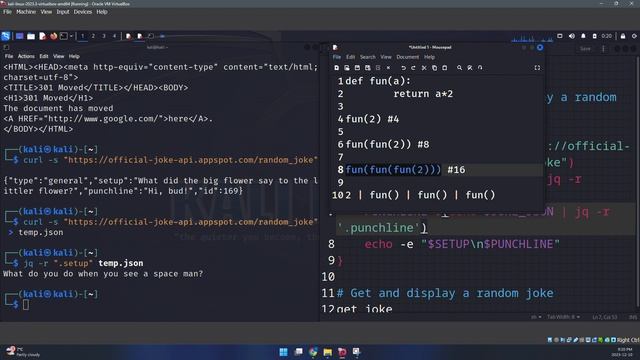Screen dimensions: 640x360
Task: Open terminal Help menu
Action: pos(74,56)
